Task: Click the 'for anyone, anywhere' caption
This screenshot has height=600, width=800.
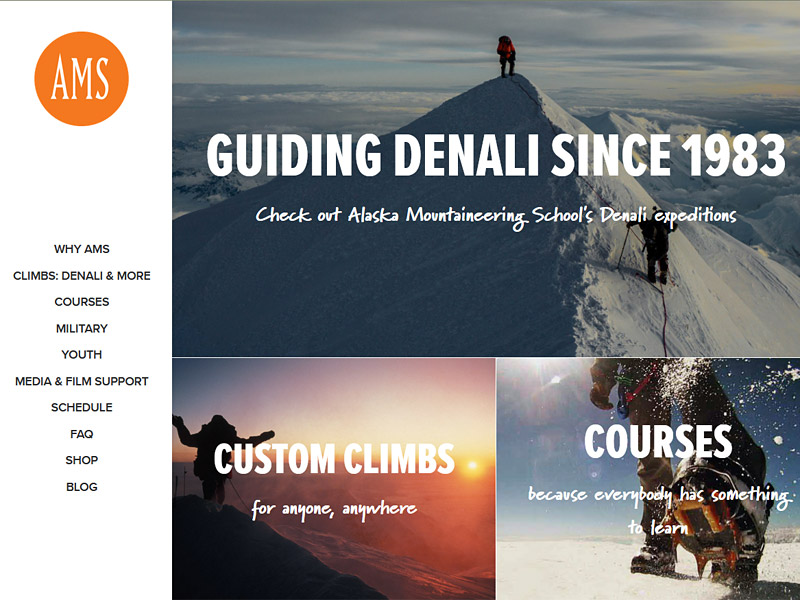Action: pyautogui.click(x=334, y=509)
